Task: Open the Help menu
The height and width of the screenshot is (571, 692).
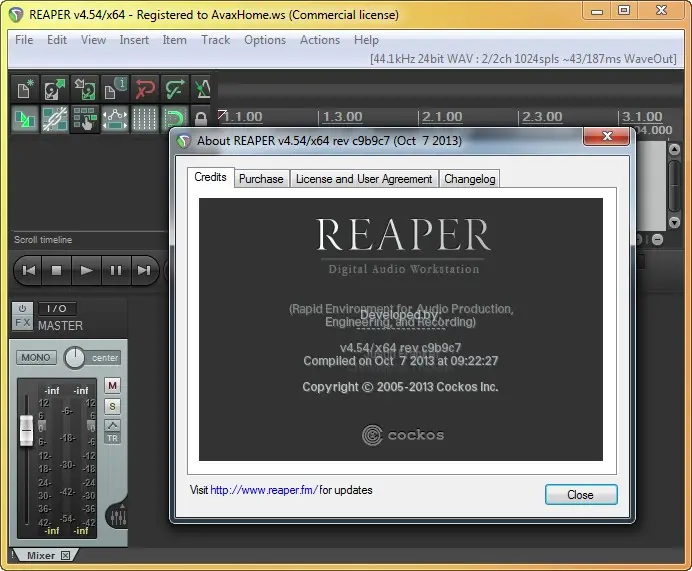Action: 366,40
